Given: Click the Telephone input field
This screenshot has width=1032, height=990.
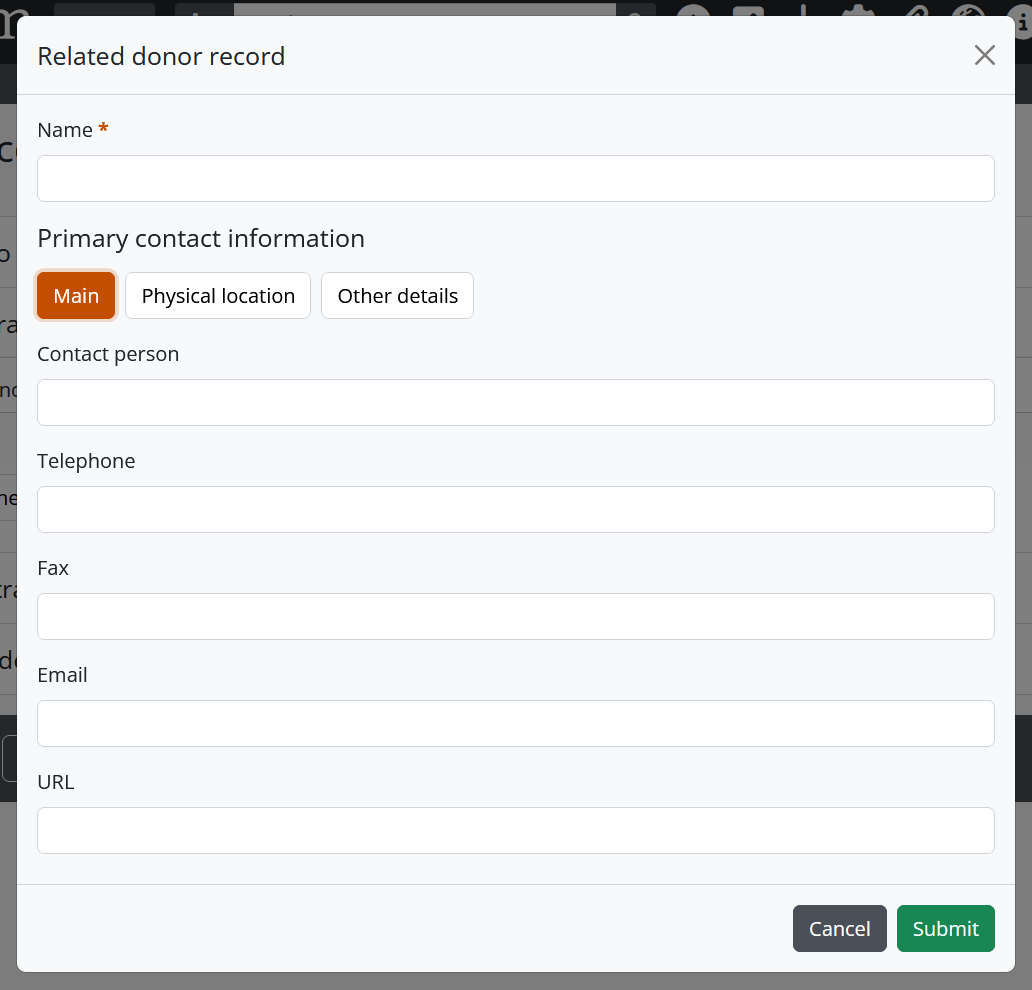Looking at the screenshot, I should (515, 510).
